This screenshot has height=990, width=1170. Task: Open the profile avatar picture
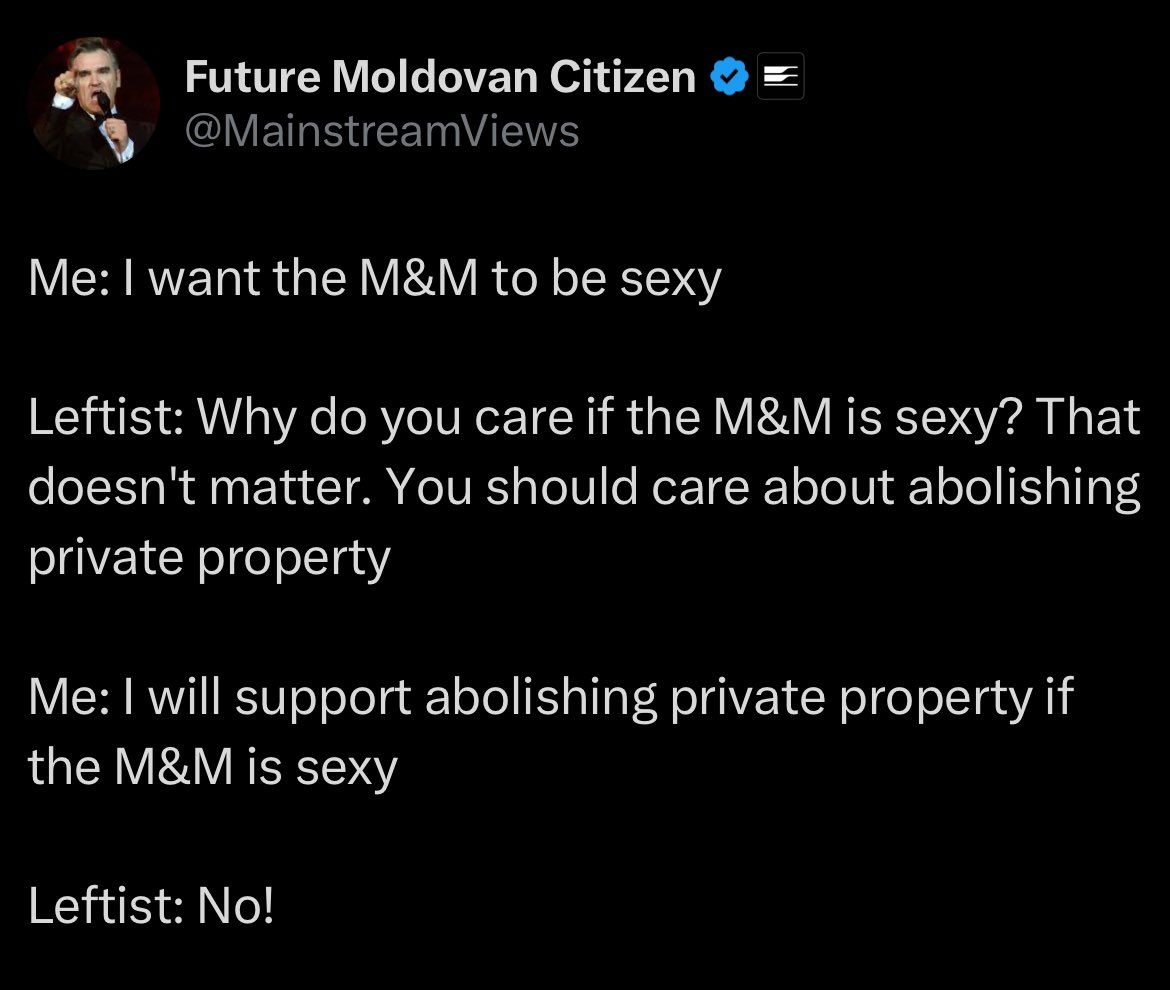93,103
